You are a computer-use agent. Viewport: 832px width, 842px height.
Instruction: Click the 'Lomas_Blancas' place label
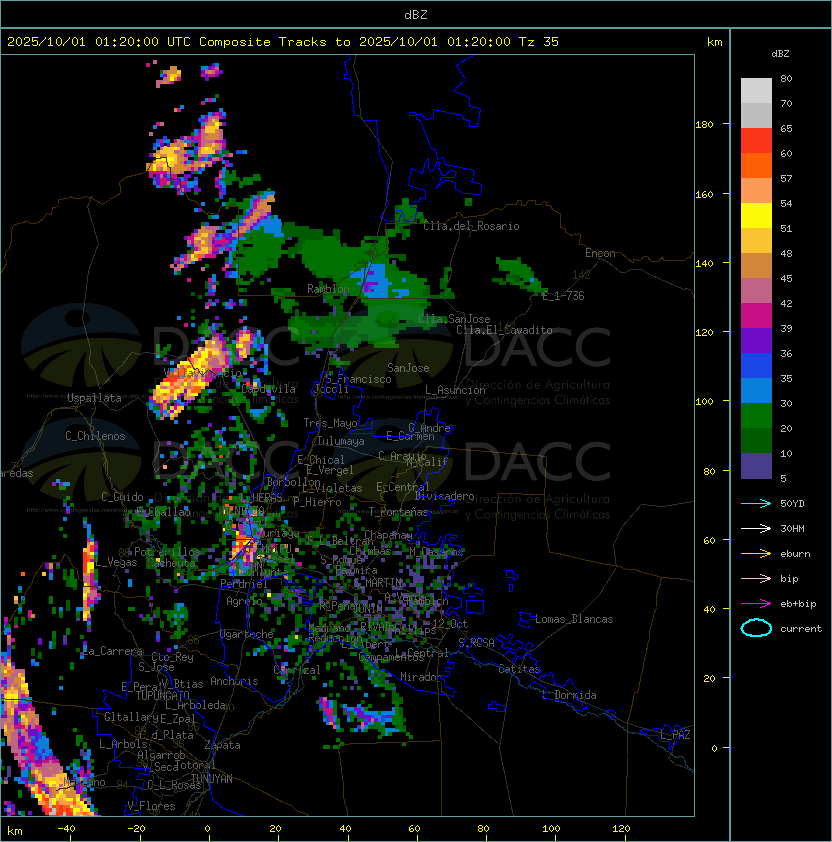574,619
